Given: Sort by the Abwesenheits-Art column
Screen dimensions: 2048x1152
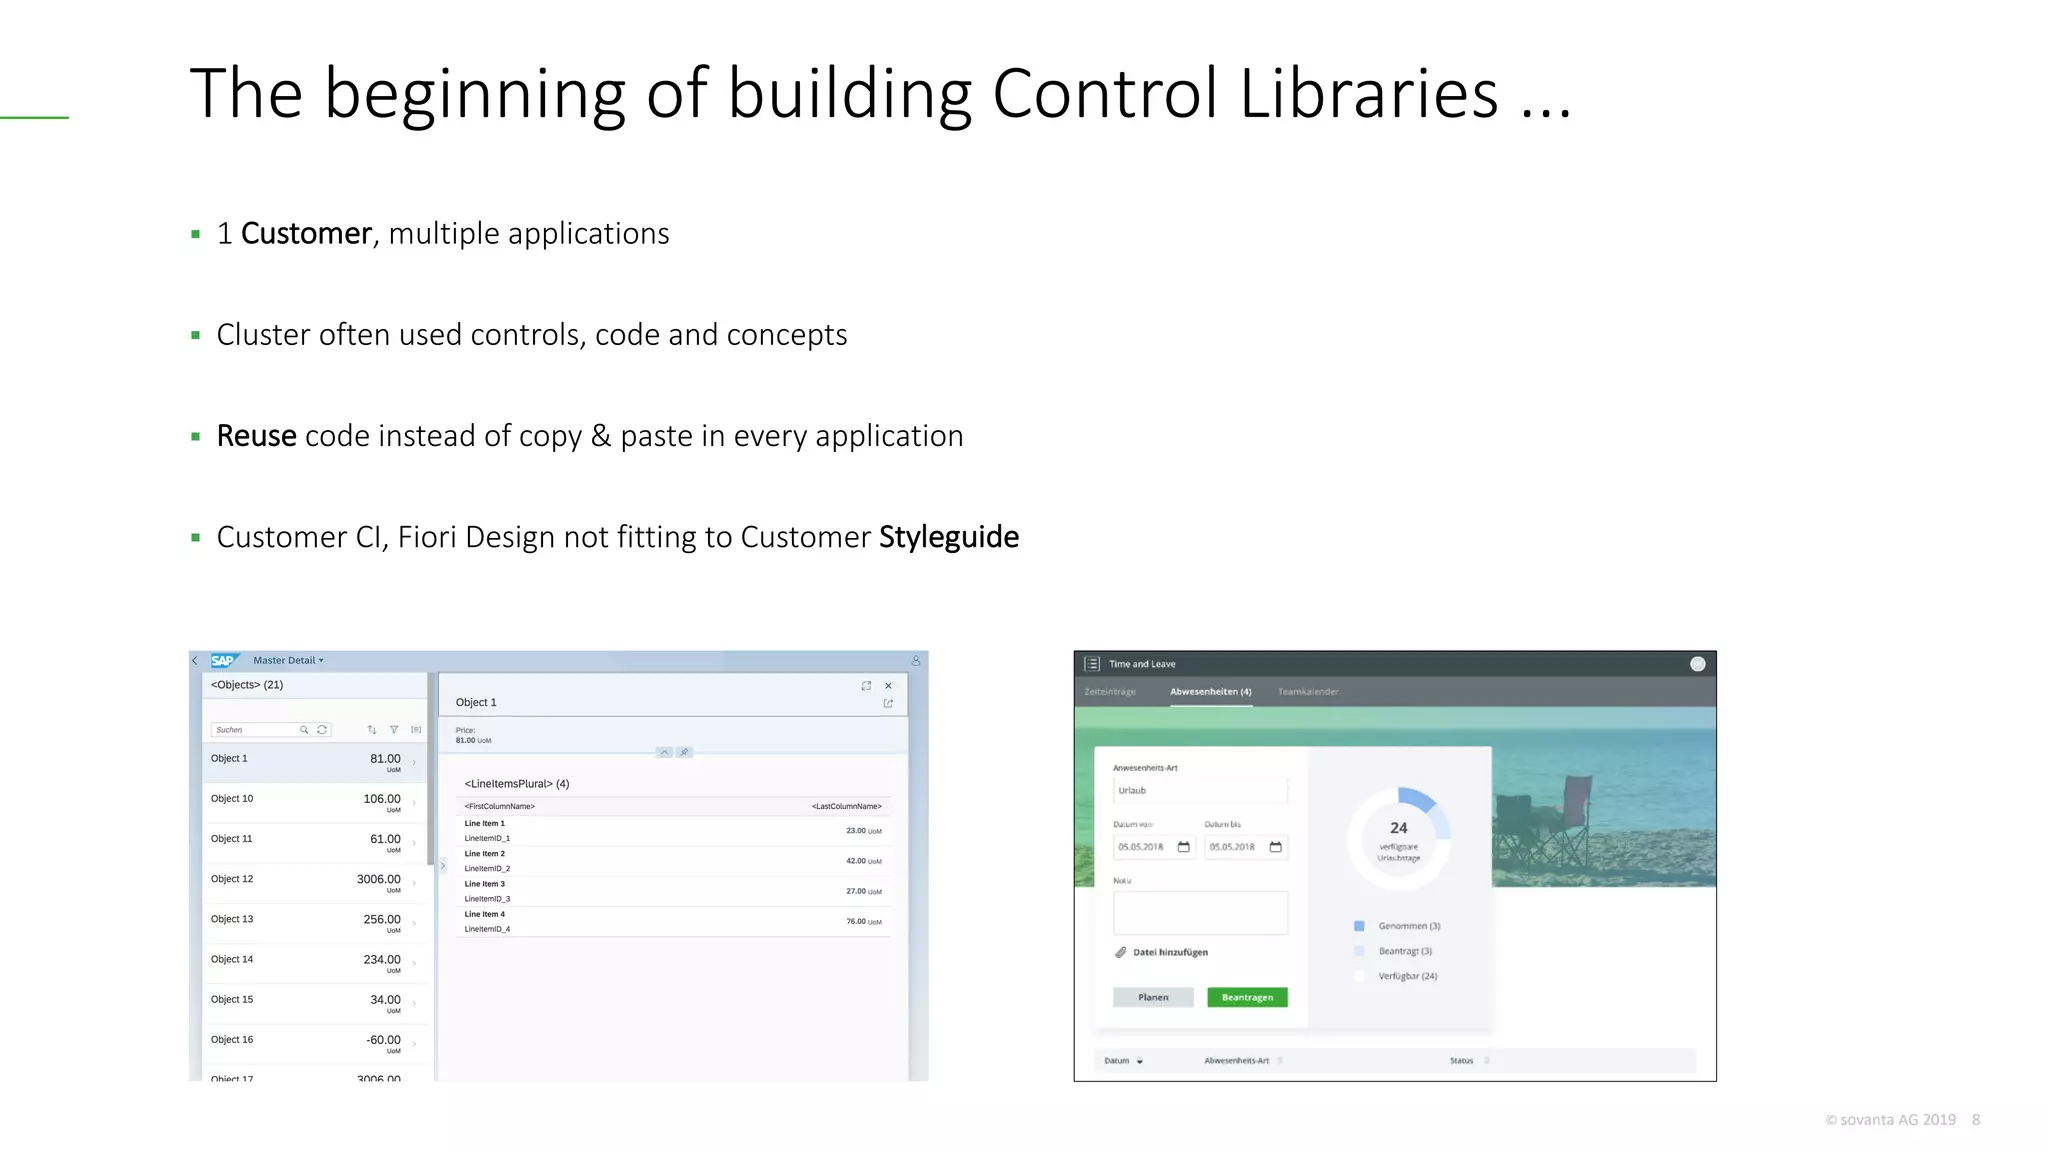Looking at the screenshot, I should 1243,1061.
